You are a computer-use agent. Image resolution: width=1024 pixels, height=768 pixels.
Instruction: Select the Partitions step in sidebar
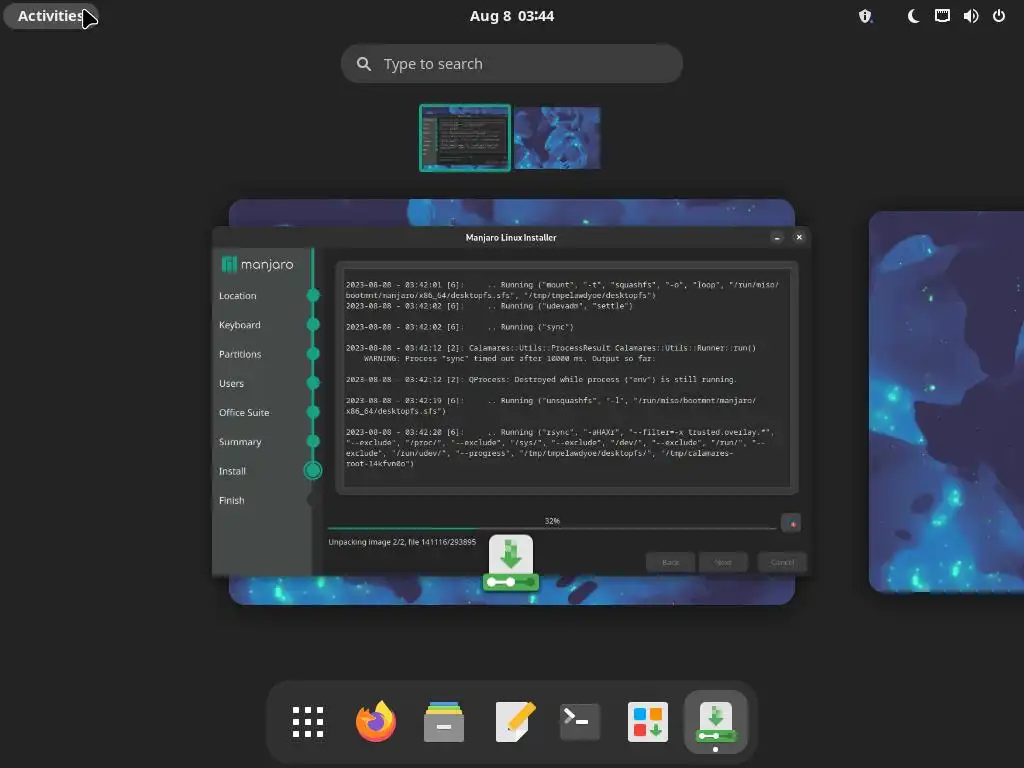(240, 354)
